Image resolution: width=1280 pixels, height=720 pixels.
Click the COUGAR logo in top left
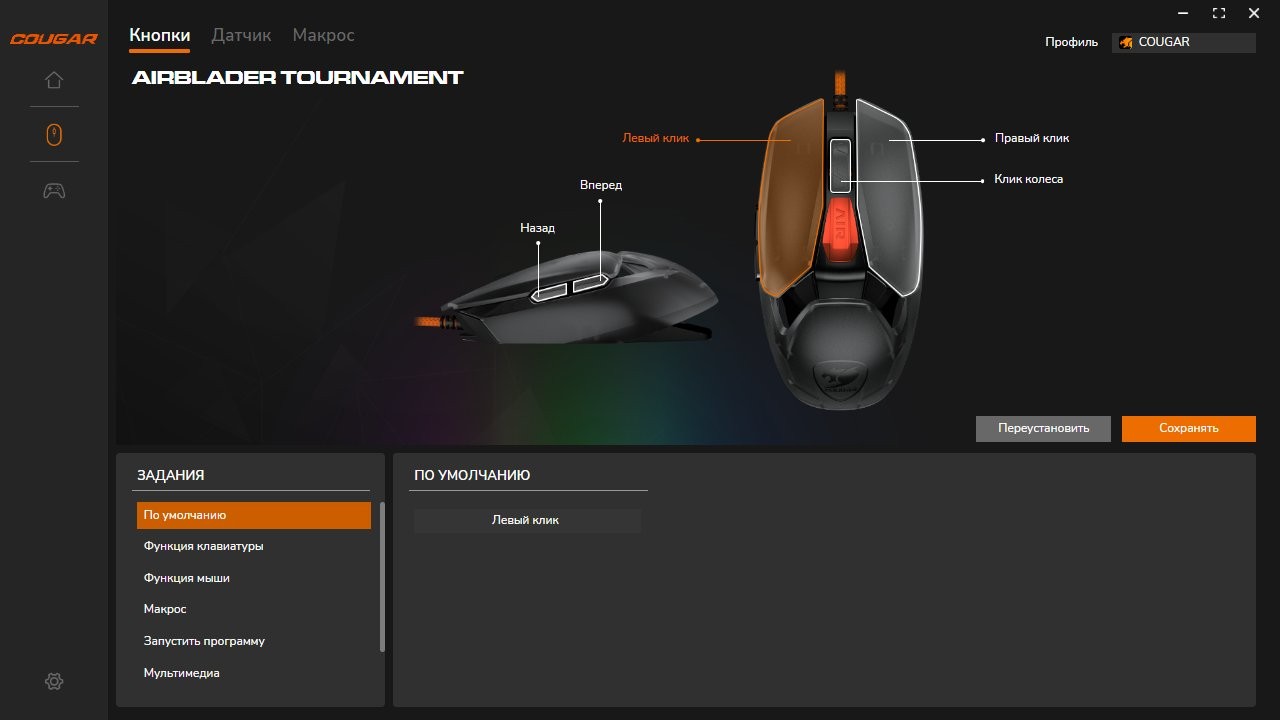click(54, 39)
